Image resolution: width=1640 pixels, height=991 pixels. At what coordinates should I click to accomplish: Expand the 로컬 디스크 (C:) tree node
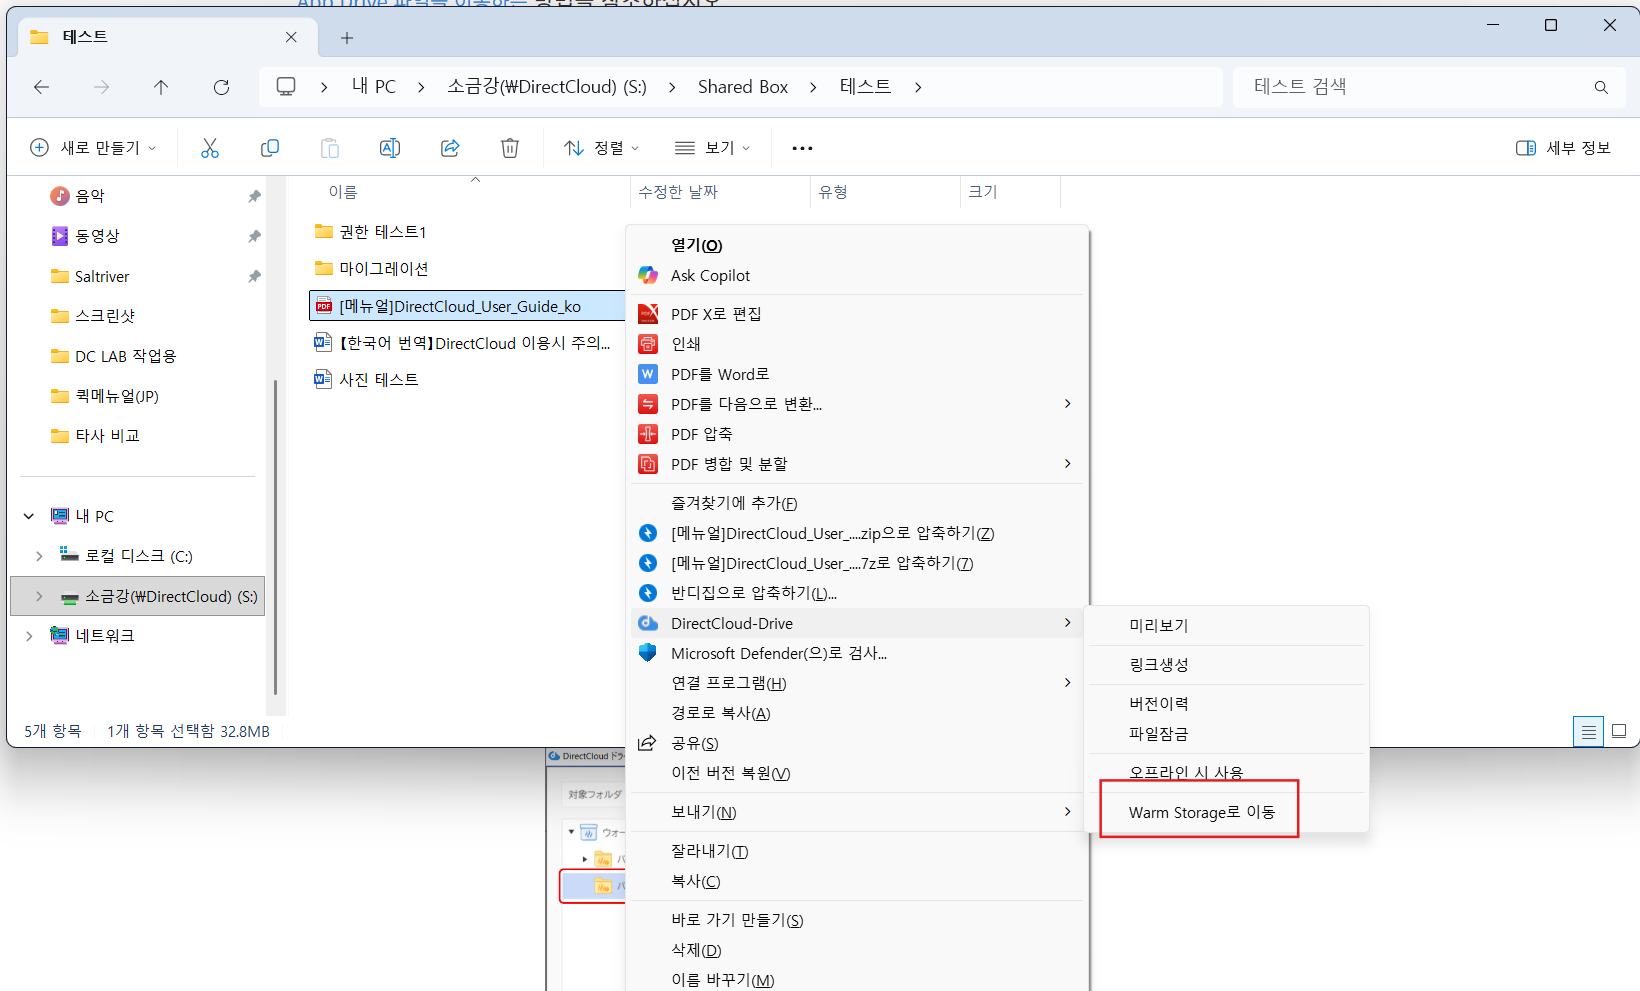pos(39,556)
